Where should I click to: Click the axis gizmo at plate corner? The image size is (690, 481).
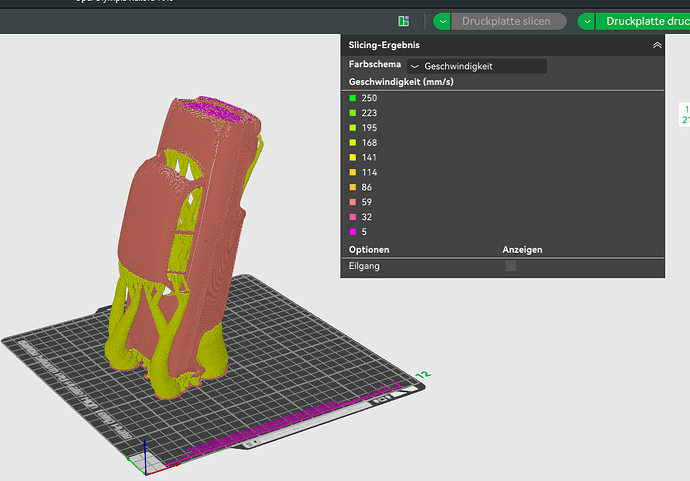(145, 460)
